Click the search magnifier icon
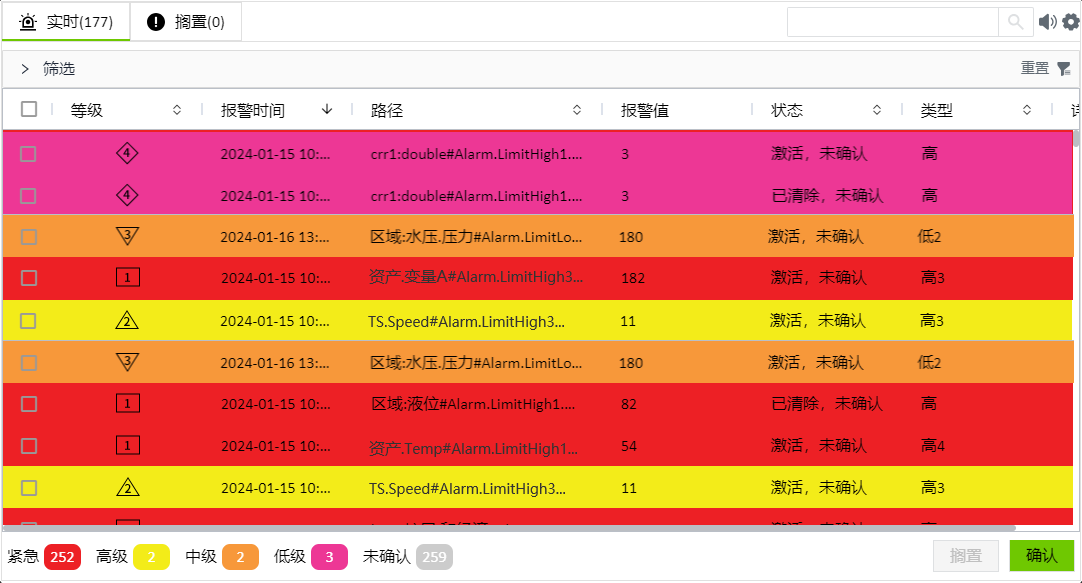Image resolution: width=1082 pixels, height=583 pixels. click(x=1015, y=22)
